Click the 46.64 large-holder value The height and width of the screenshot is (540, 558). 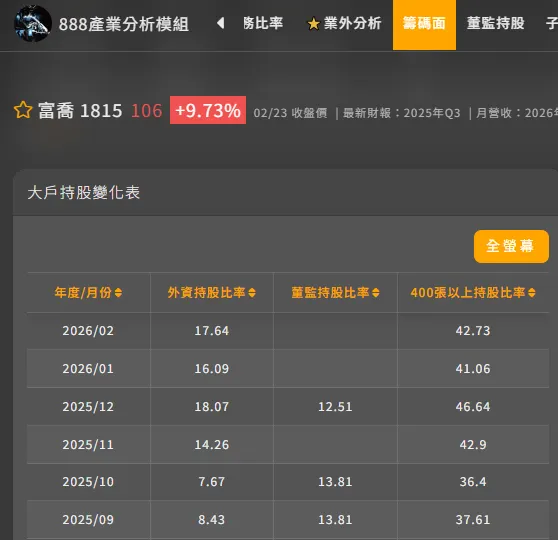click(473, 407)
